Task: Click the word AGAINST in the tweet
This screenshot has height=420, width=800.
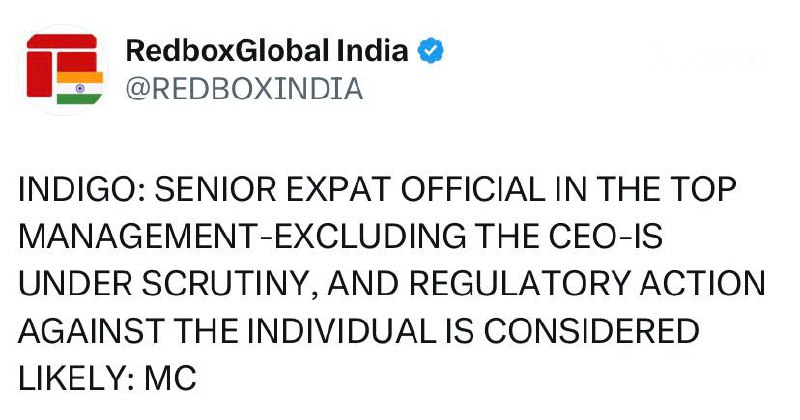Action: pyautogui.click(x=88, y=332)
